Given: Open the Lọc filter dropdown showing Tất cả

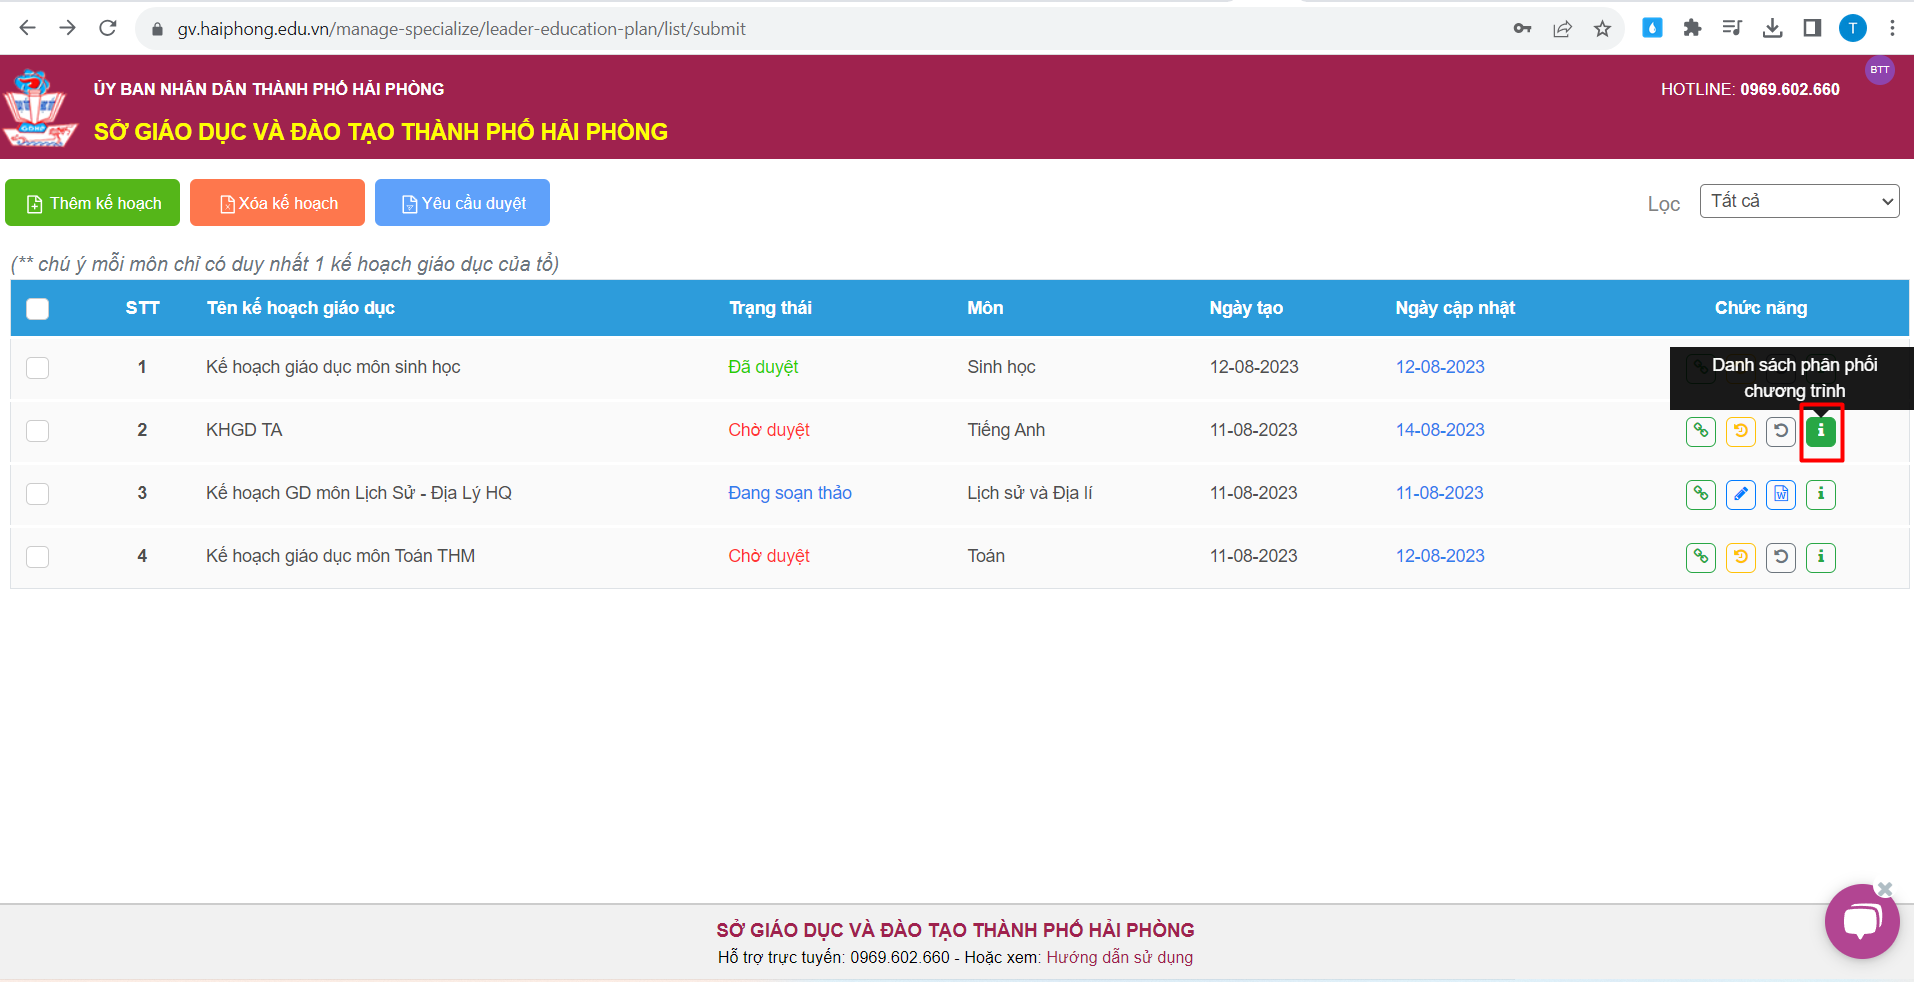Looking at the screenshot, I should [x=1798, y=201].
